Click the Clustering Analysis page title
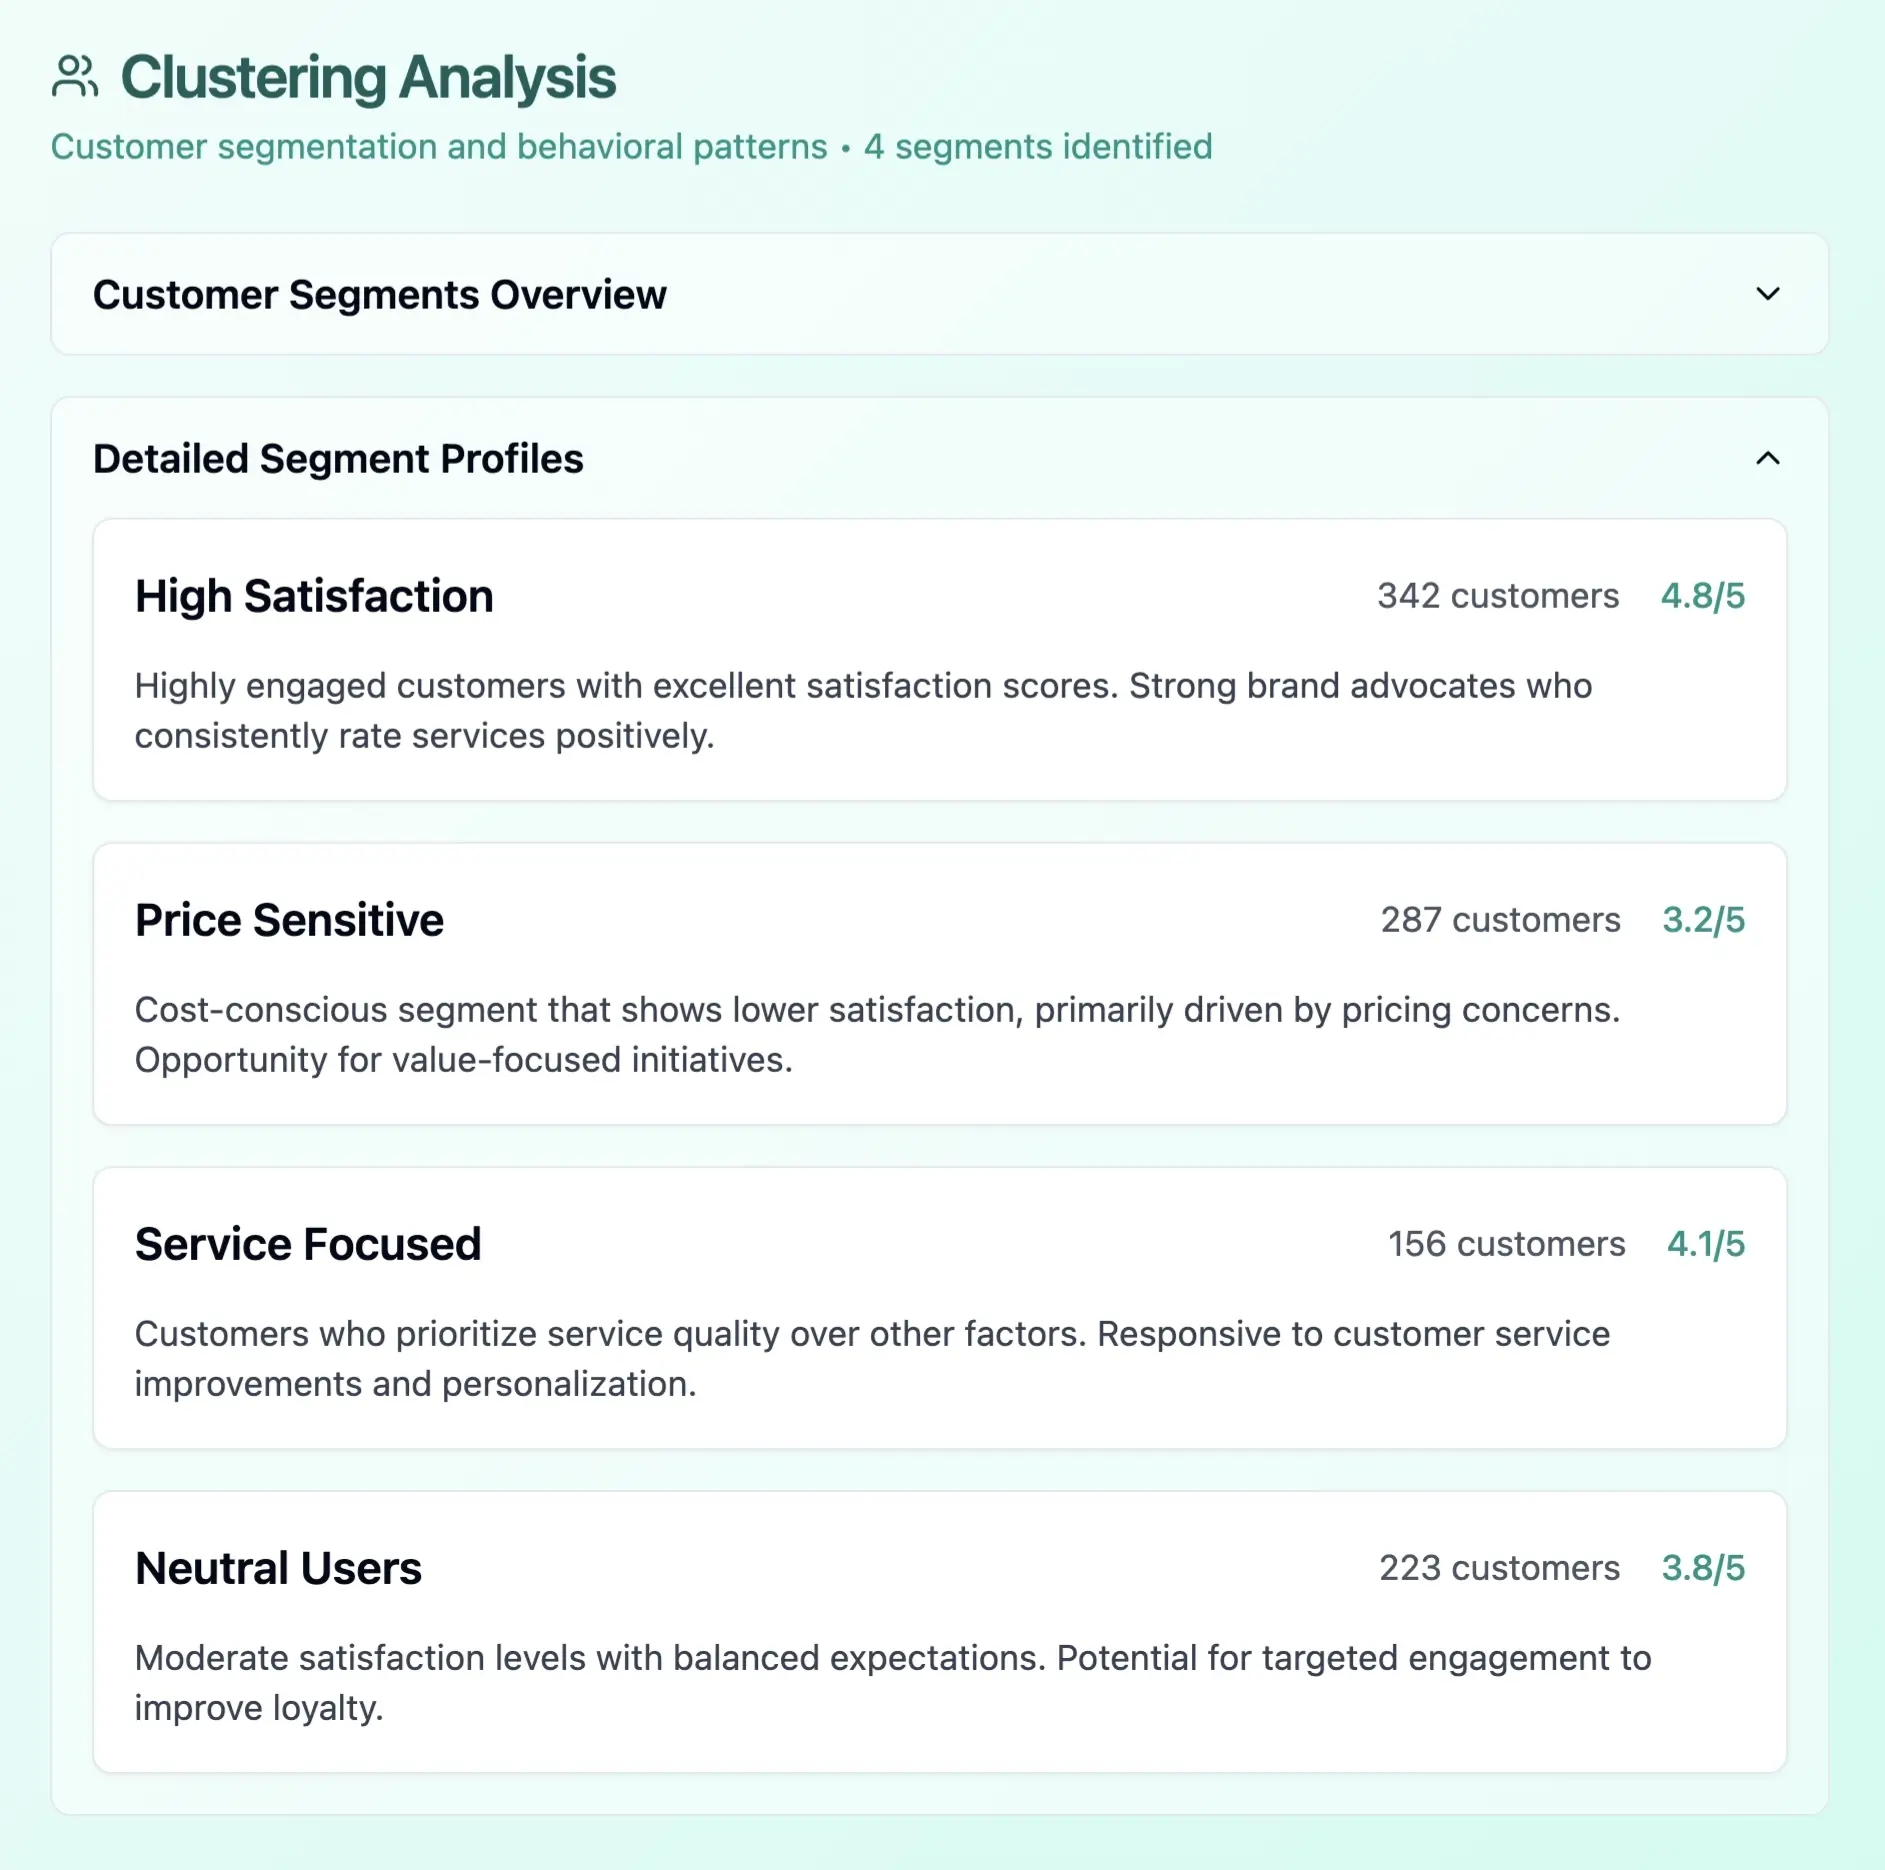The image size is (1885, 1870). (x=368, y=76)
